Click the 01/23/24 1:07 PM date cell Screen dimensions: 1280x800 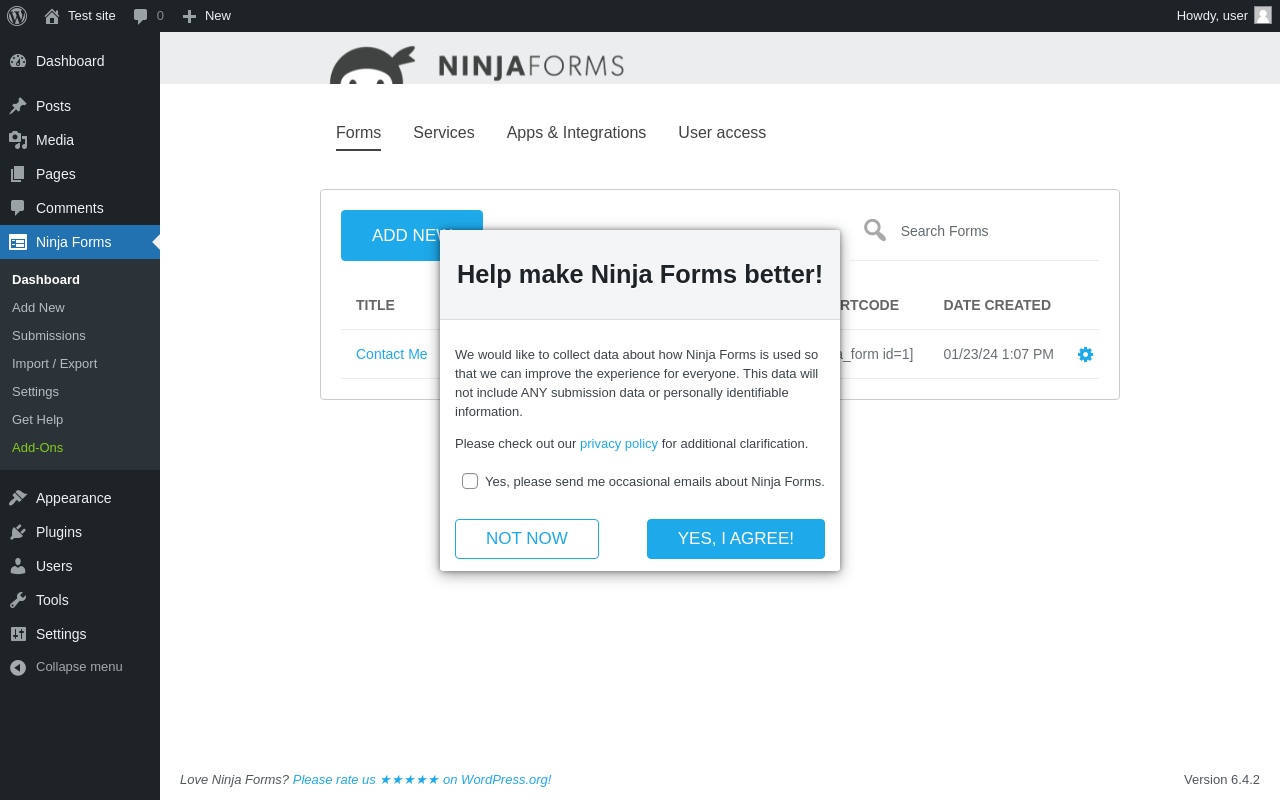tap(998, 354)
